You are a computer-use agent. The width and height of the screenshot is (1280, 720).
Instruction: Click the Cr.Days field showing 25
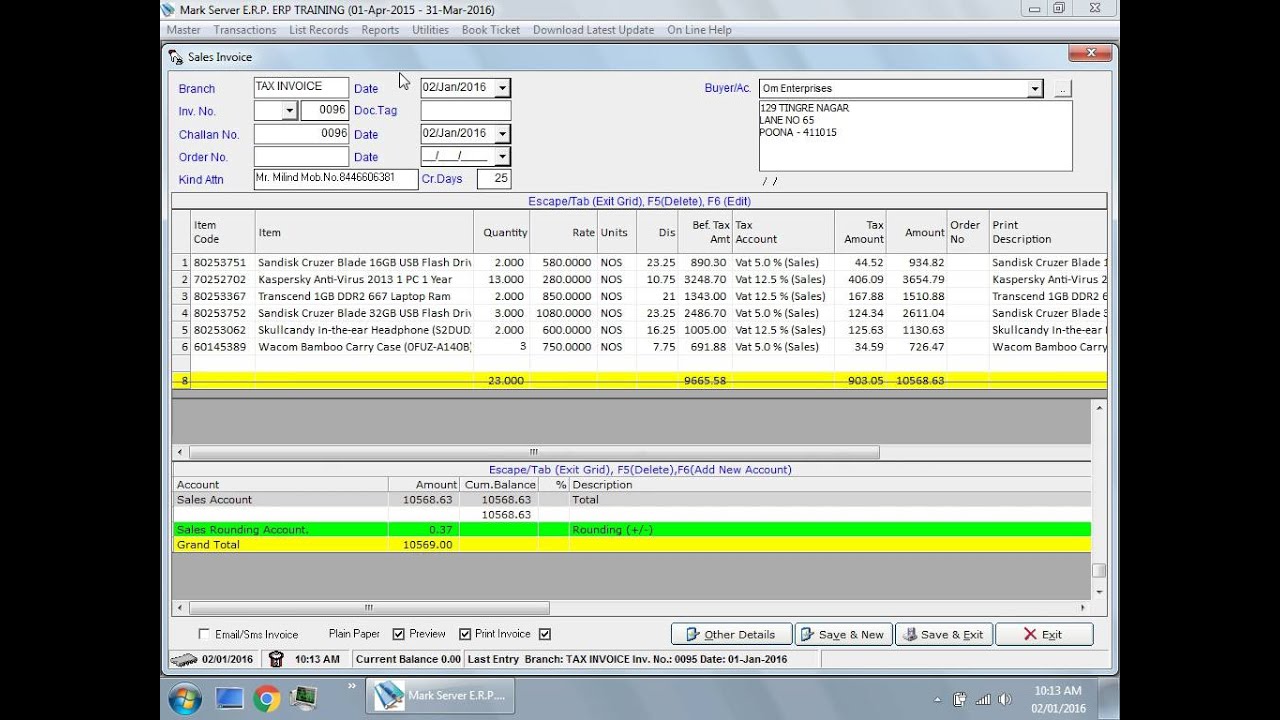click(494, 179)
